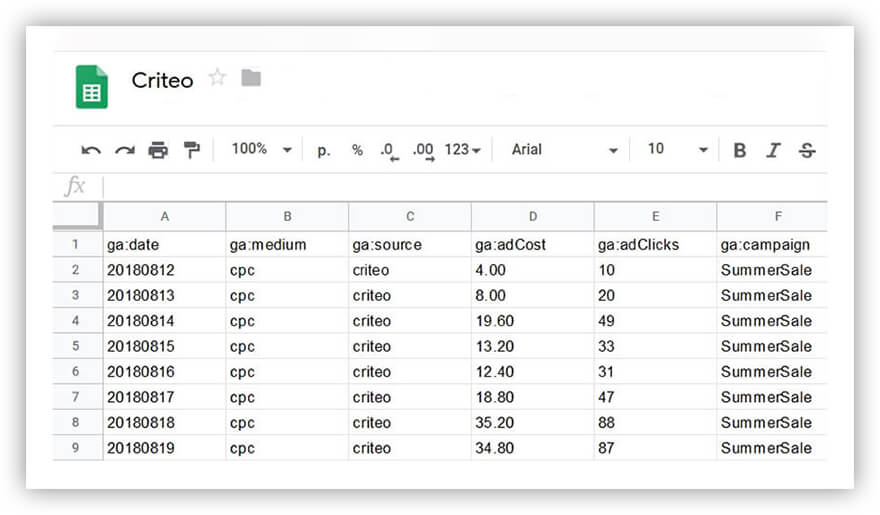Open the Arial font dropdown
880x515 pixels.
pyautogui.click(x=564, y=150)
